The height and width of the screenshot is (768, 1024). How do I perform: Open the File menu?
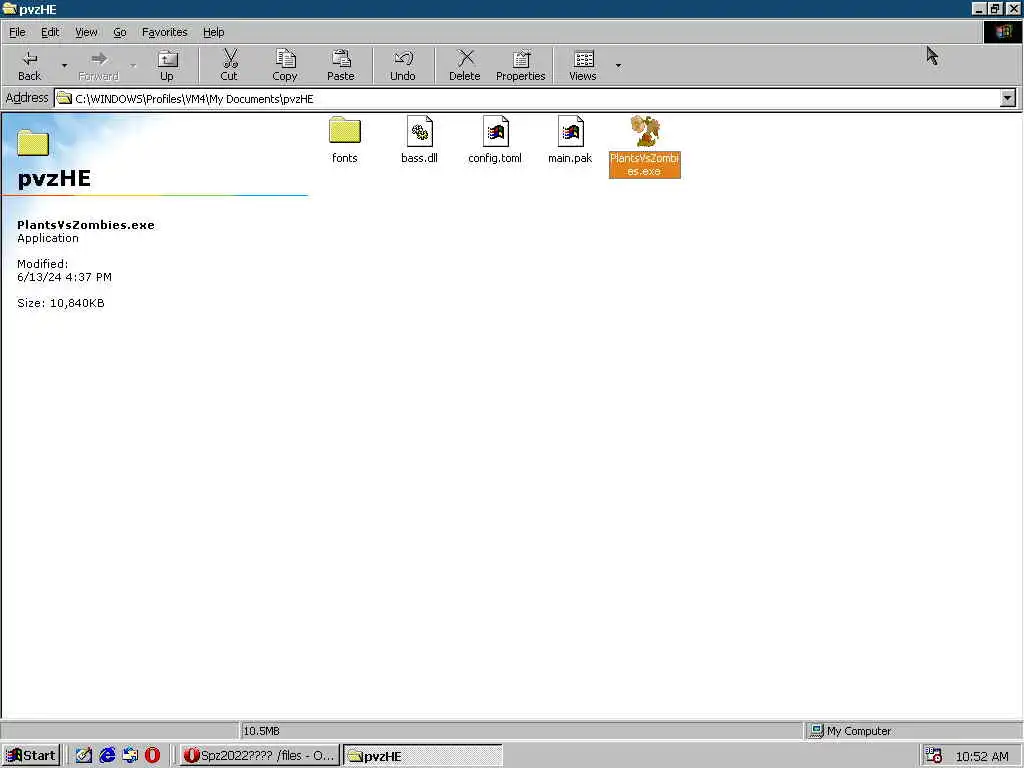[17, 32]
